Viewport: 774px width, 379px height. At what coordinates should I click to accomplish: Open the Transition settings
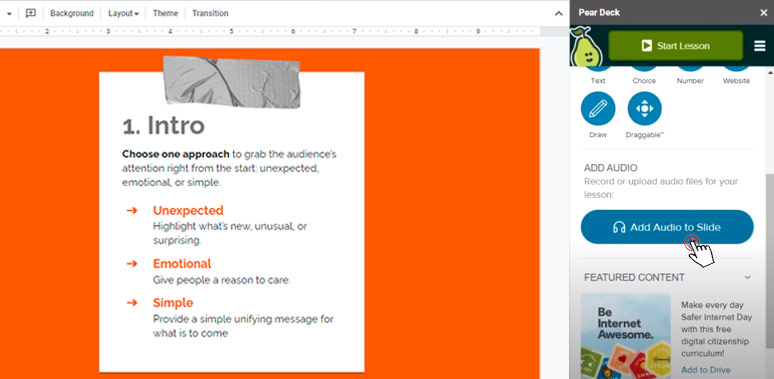[x=210, y=13]
